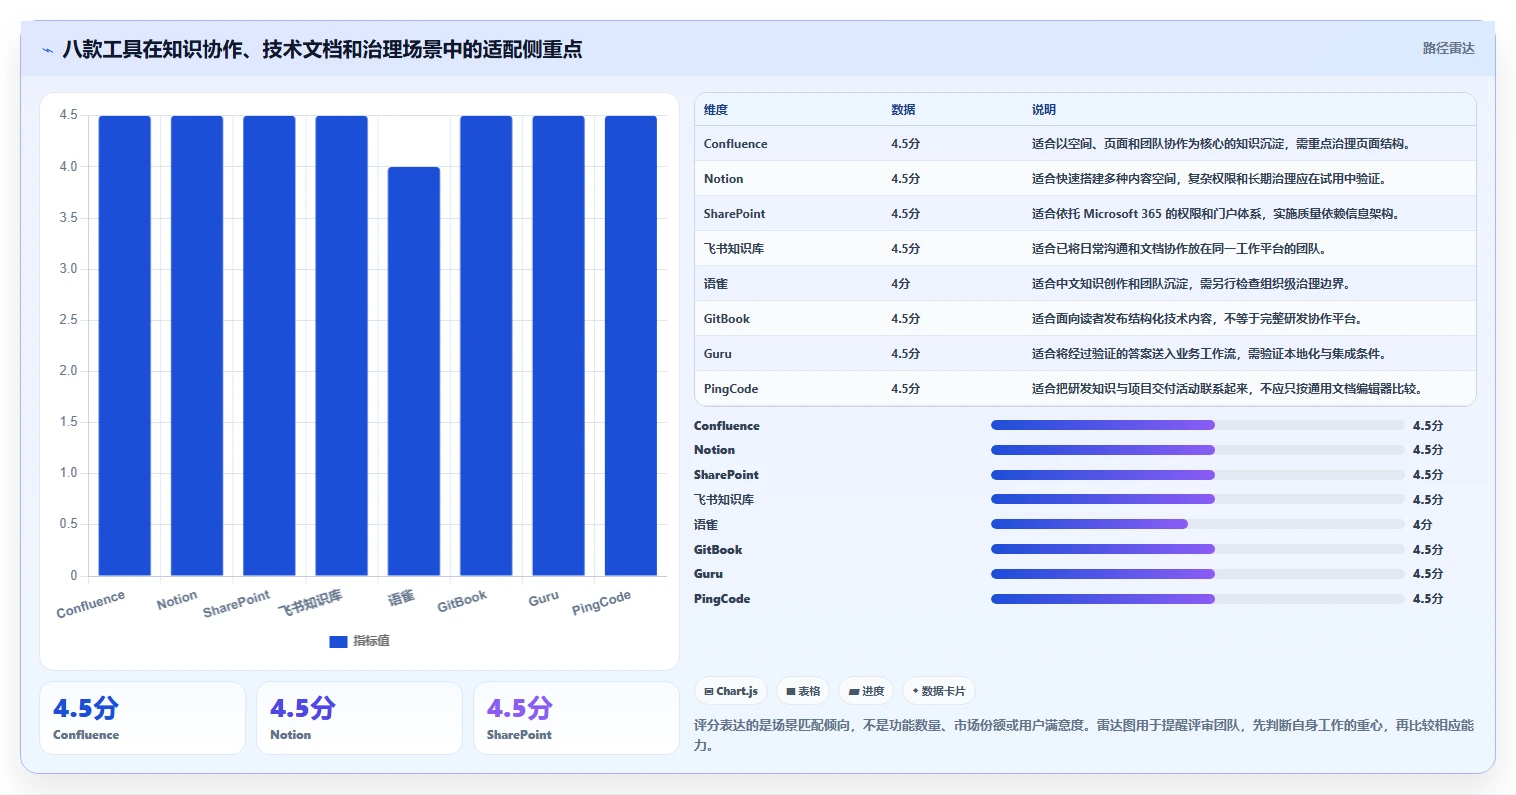This screenshot has height=795, width=1516.
Task: Click the Confluence description about 页面结构
Action: 1222,144
